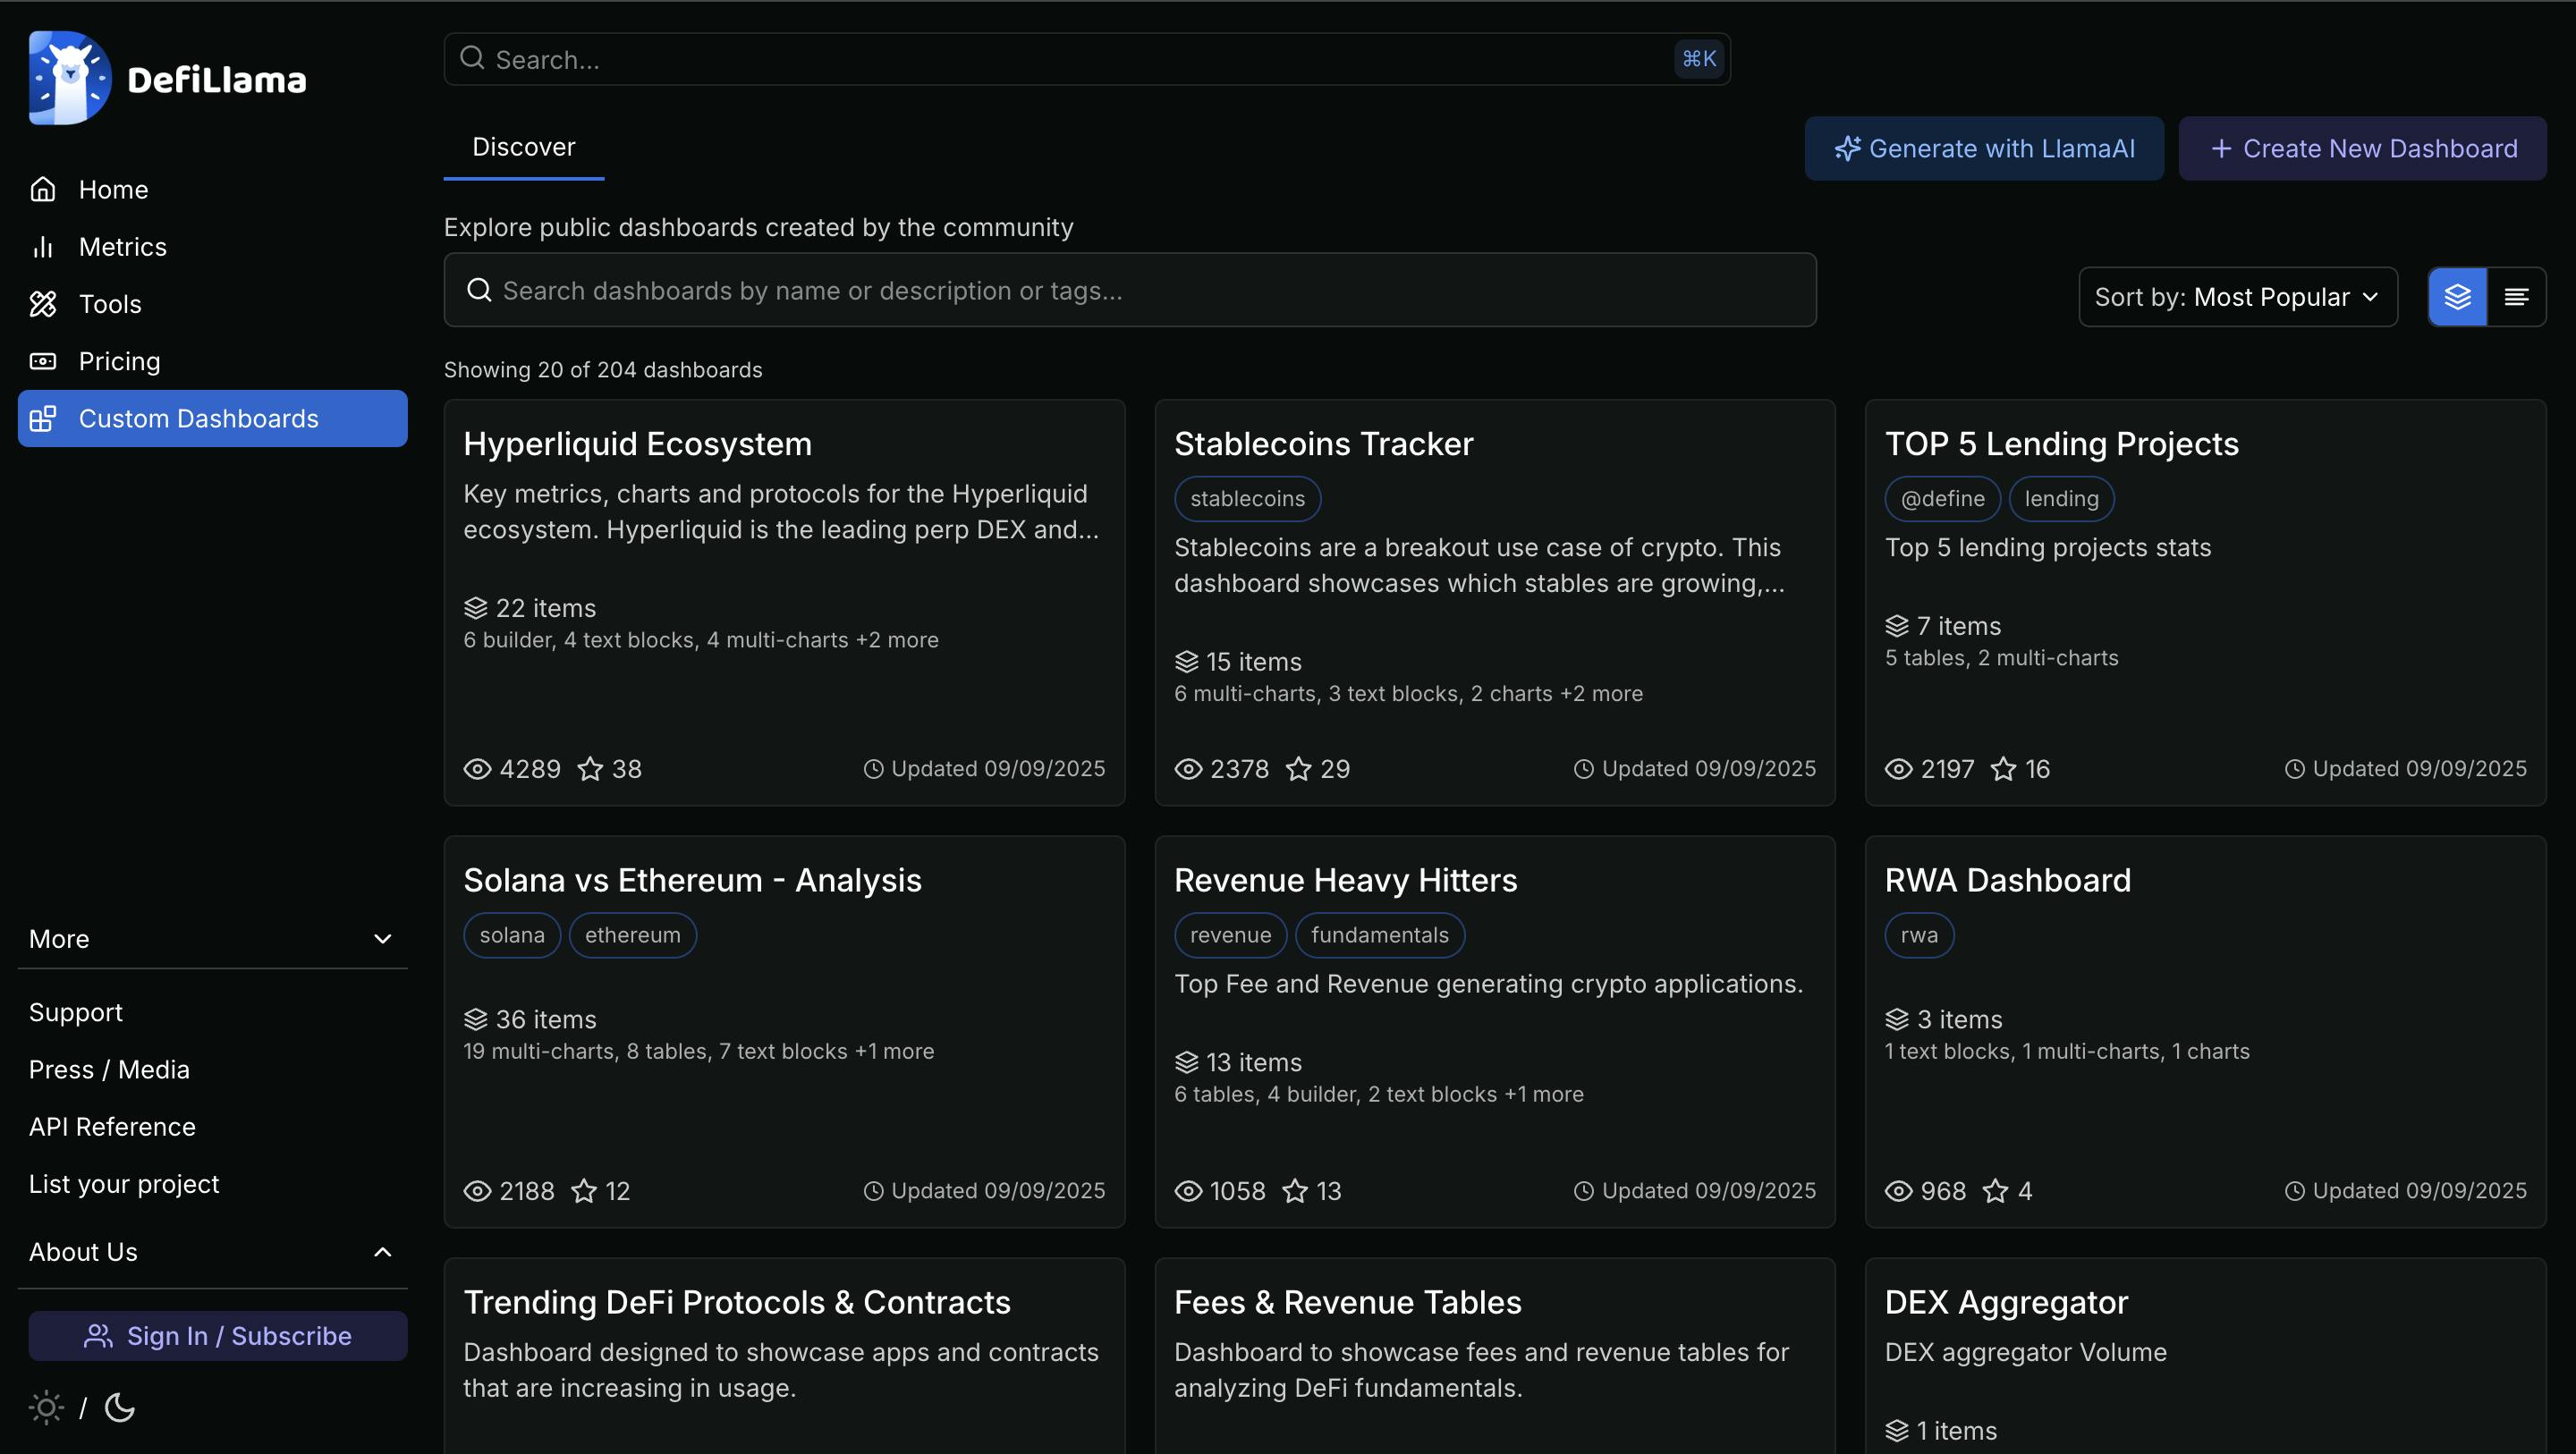The image size is (2576, 1454).
Task: Open the RWA Dashboard title
Action: point(2008,880)
